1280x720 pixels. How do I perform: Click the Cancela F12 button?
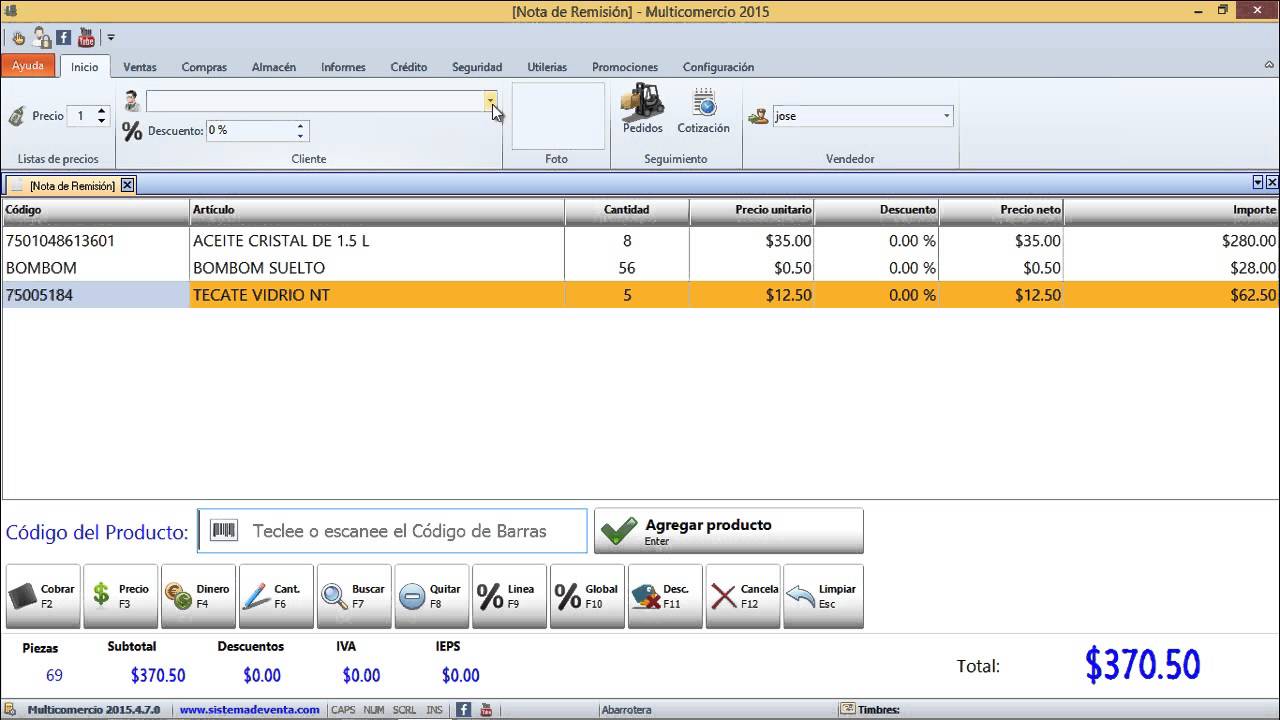coord(744,597)
